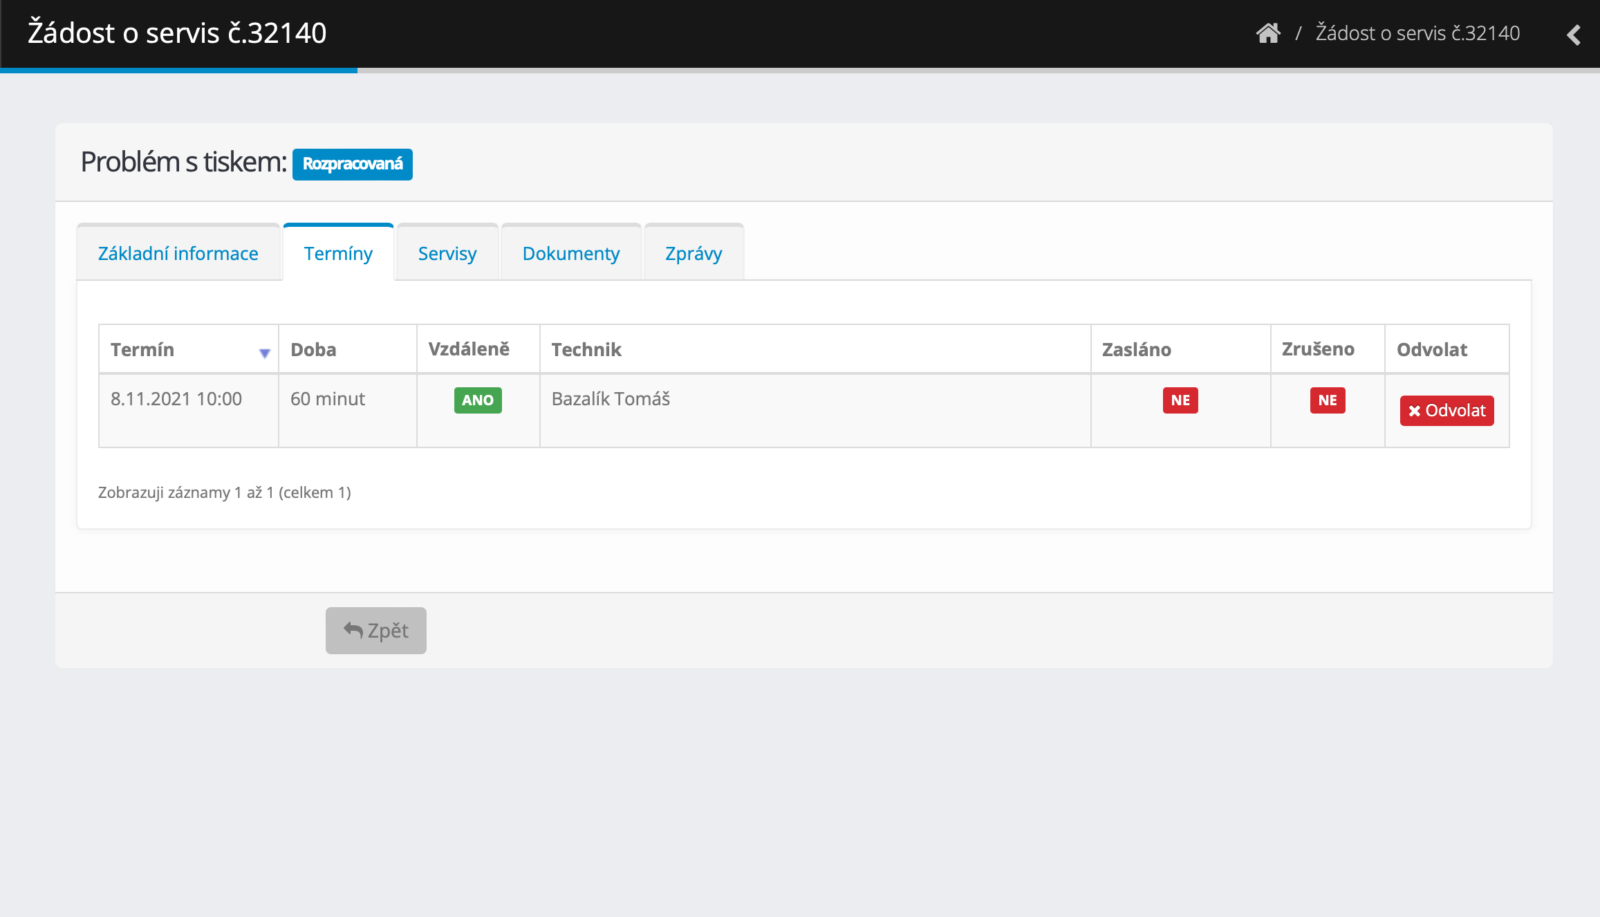Sort table by the Doba column header
This screenshot has width=1600, height=917.
(x=313, y=349)
